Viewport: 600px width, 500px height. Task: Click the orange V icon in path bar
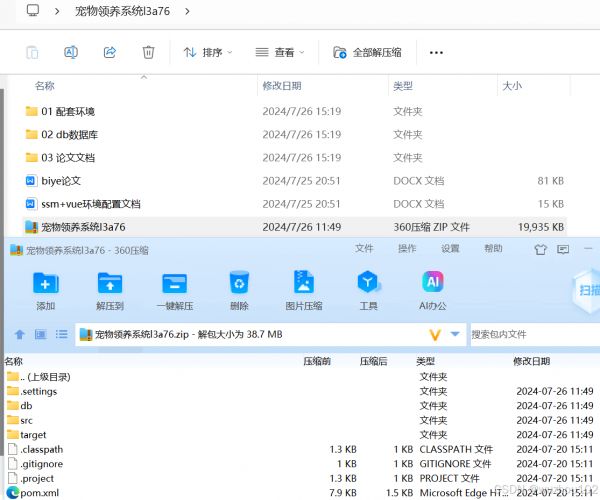click(435, 335)
